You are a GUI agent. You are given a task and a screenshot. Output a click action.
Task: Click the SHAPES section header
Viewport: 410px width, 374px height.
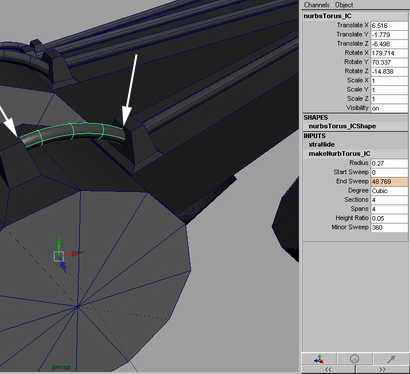pyautogui.click(x=316, y=118)
